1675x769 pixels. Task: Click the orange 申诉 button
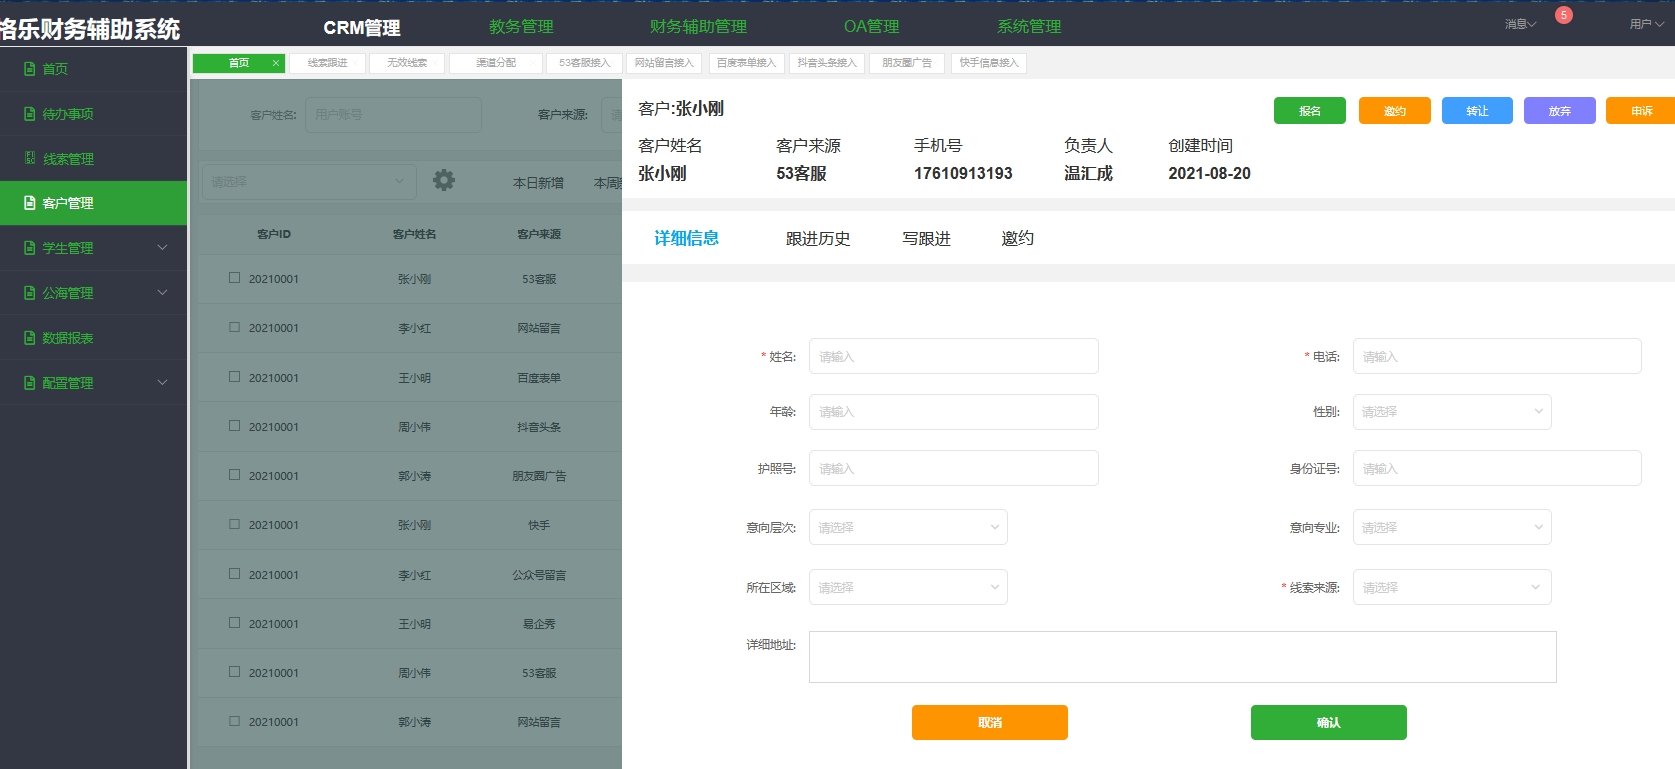click(x=1641, y=111)
